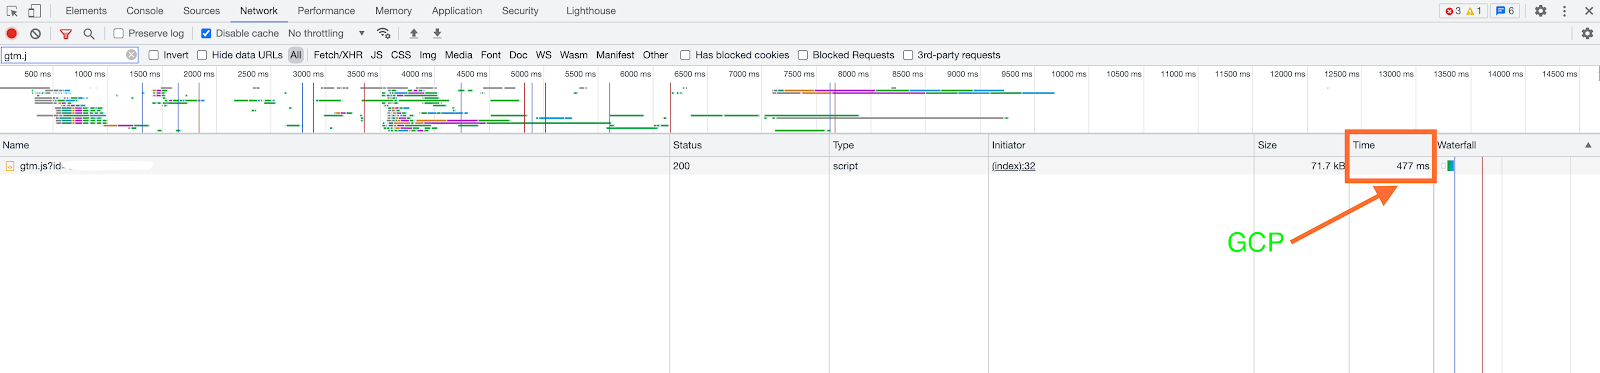
Task: Select the Network tab
Action: tap(259, 11)
